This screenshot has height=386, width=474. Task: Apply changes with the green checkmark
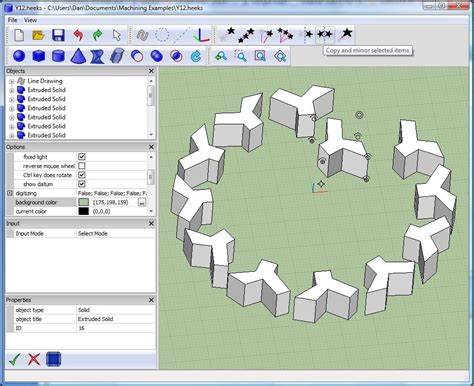(x=14, y=359)
